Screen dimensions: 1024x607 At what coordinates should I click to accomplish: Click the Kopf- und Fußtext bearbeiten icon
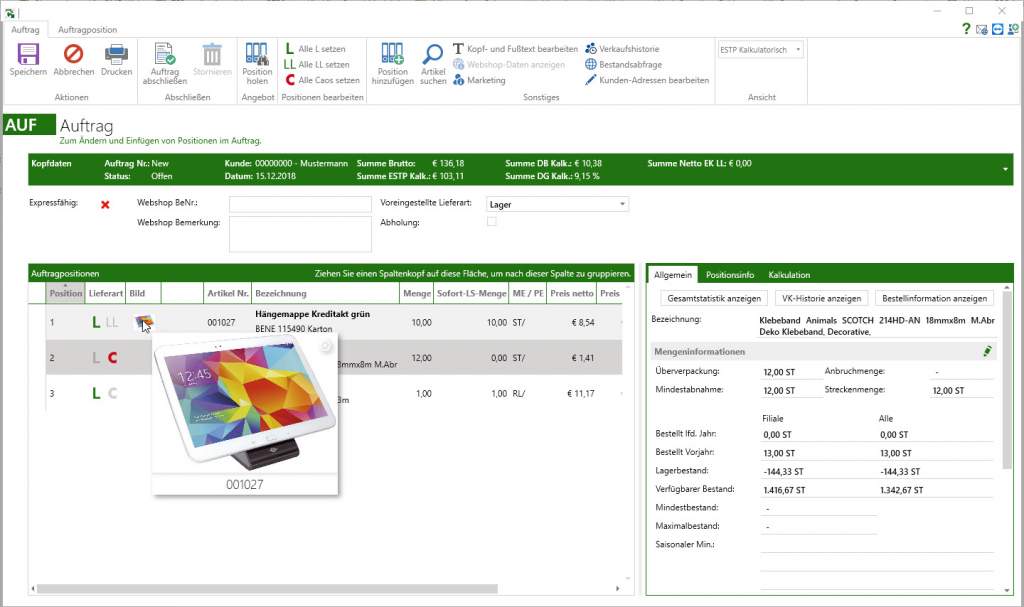pos(457,48)
